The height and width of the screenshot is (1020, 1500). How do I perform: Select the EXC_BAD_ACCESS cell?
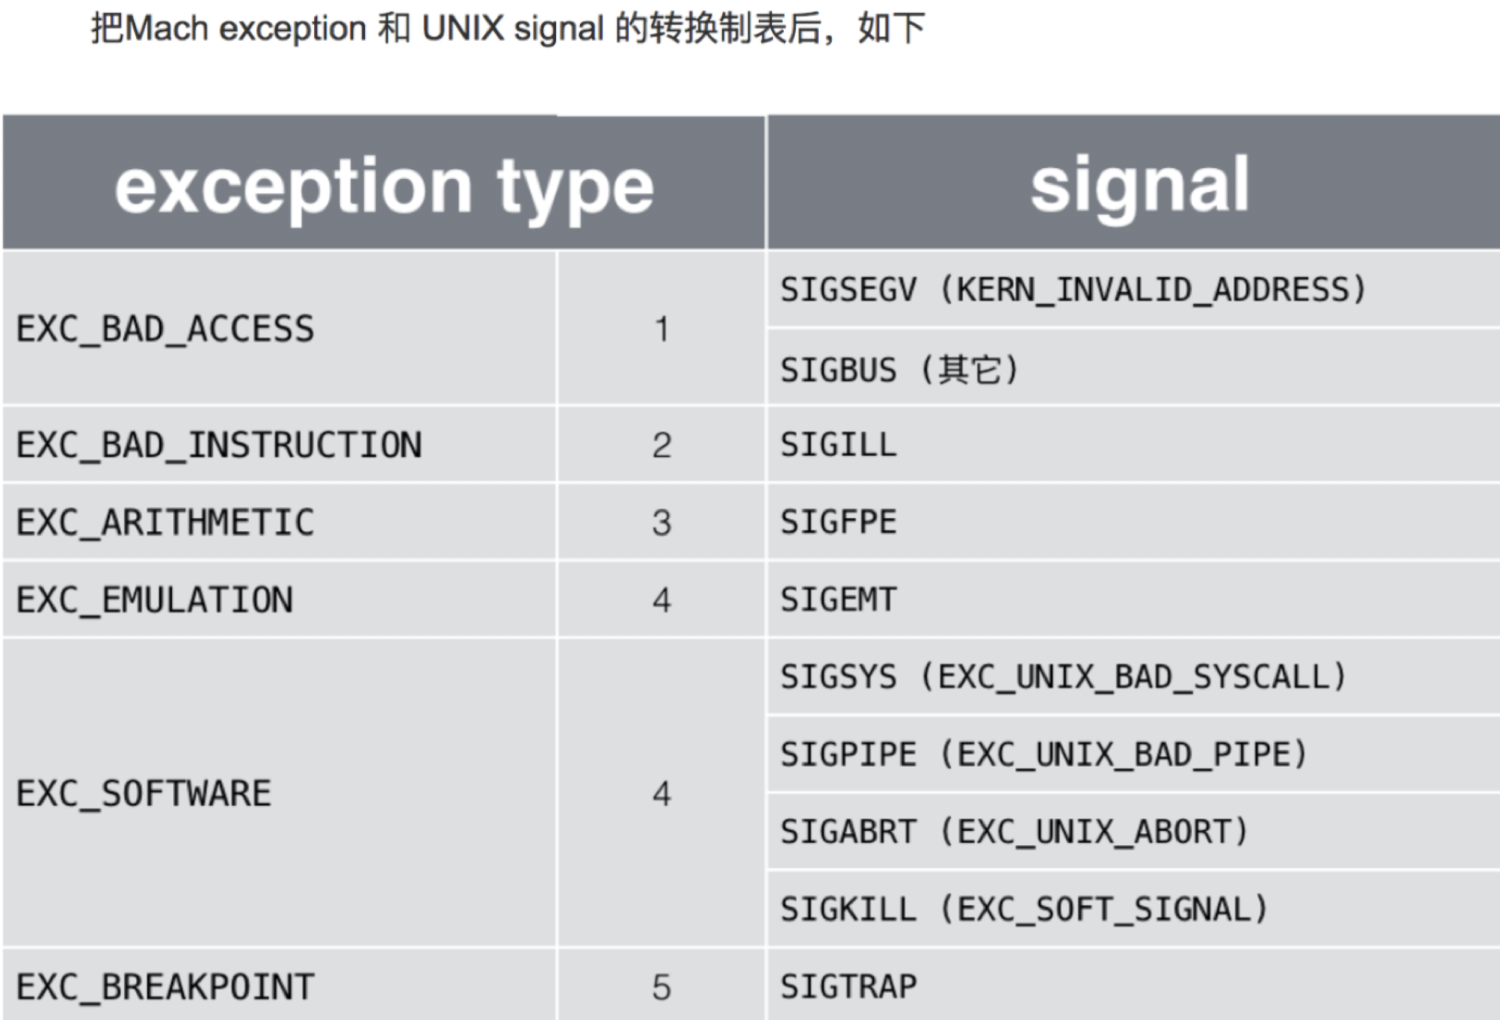279,328
